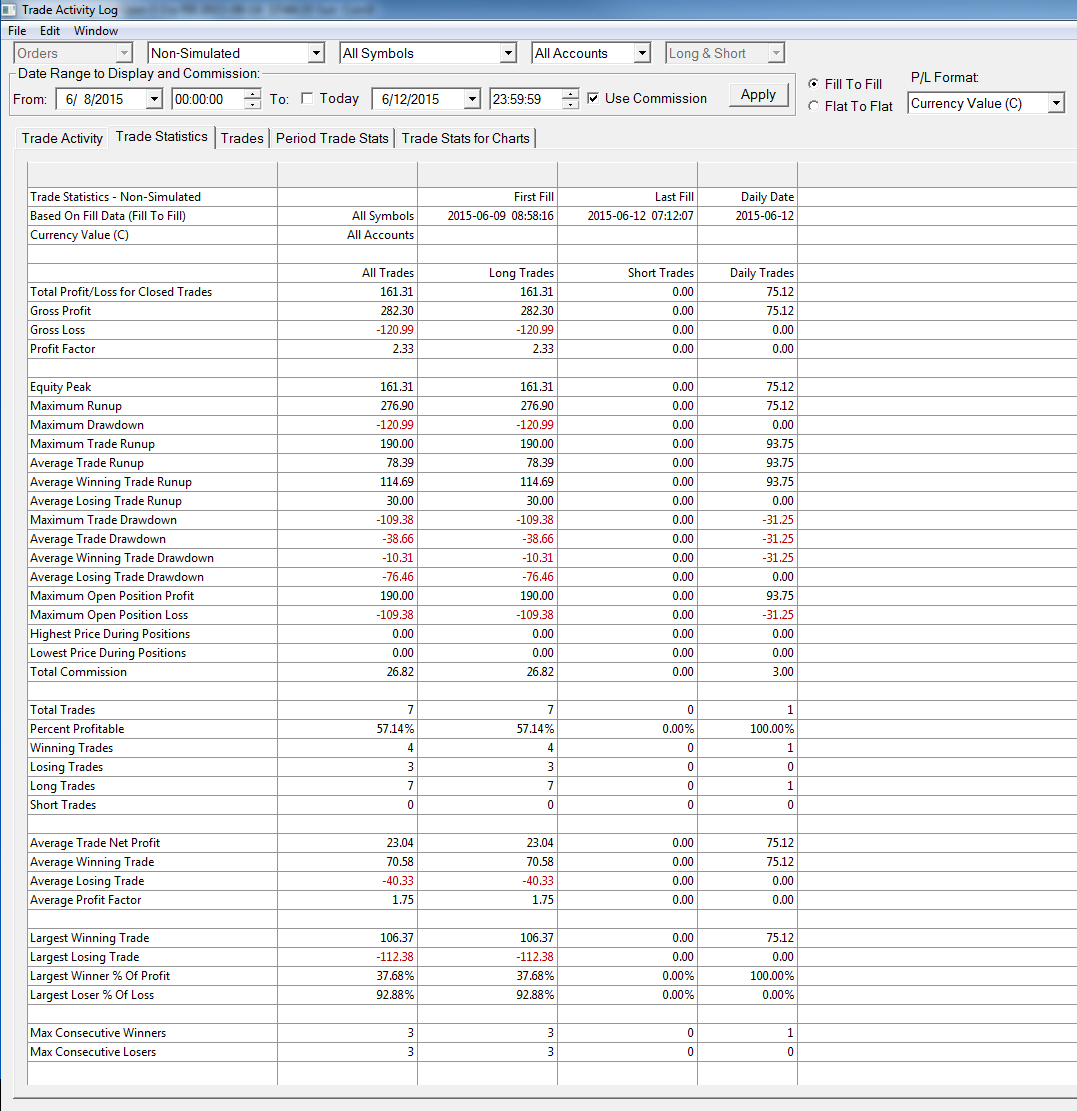This screenshot has width=1077, height=1111.
Task: Click the 'Profit Factor' row label
Action: [62, 349]
